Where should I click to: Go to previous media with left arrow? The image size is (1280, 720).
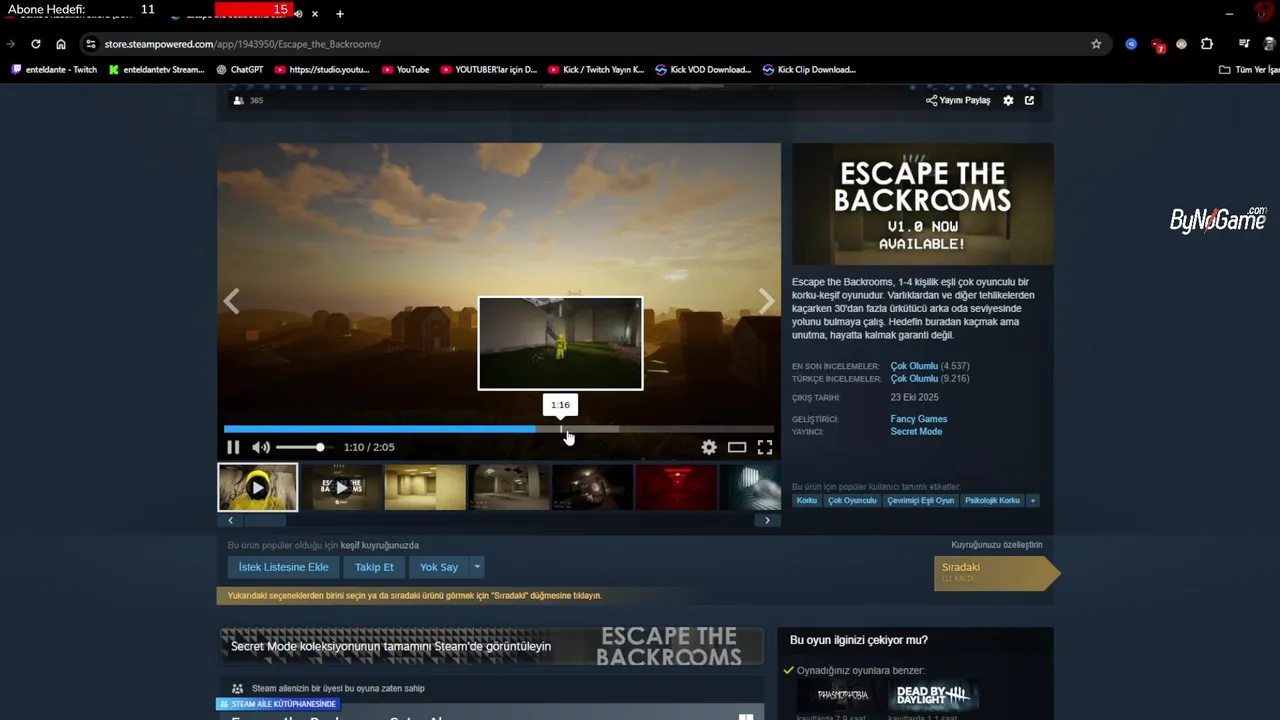231,301
